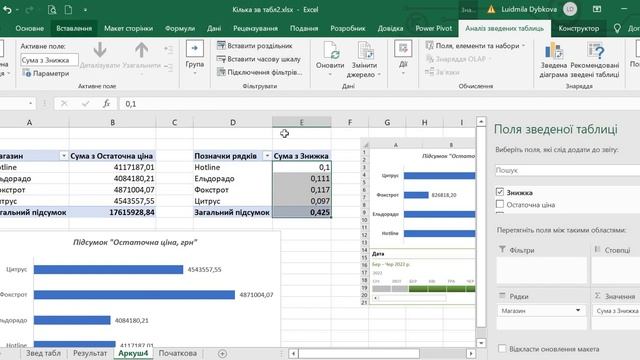Select column E header
The width and height of the screenshot is (640, 360).
click(x=302, y=122)
